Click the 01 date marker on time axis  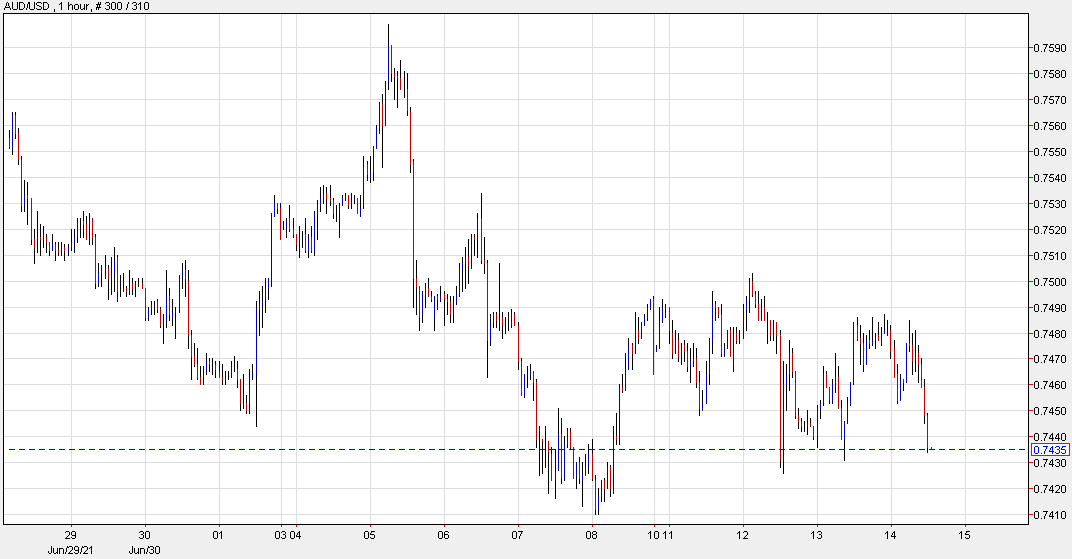219,534
